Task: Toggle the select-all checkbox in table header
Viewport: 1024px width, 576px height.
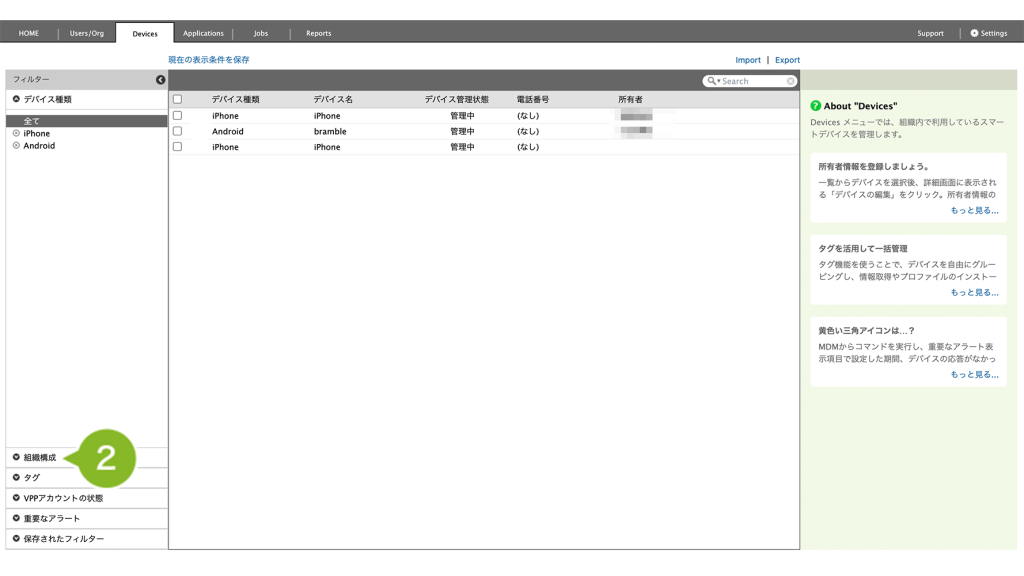Action: (x=178, y=100)
